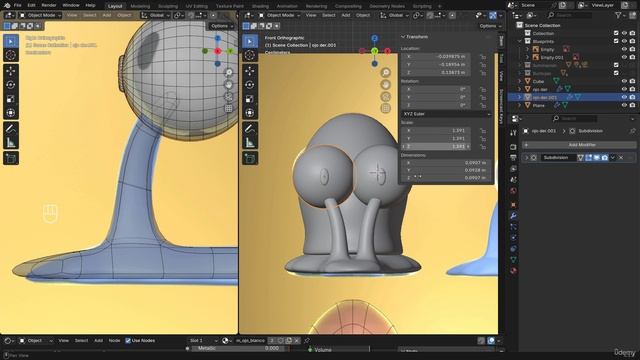This screenshot has width=640, height=360.
Task: Click the Add Modifier button
Action: [579, 145]
